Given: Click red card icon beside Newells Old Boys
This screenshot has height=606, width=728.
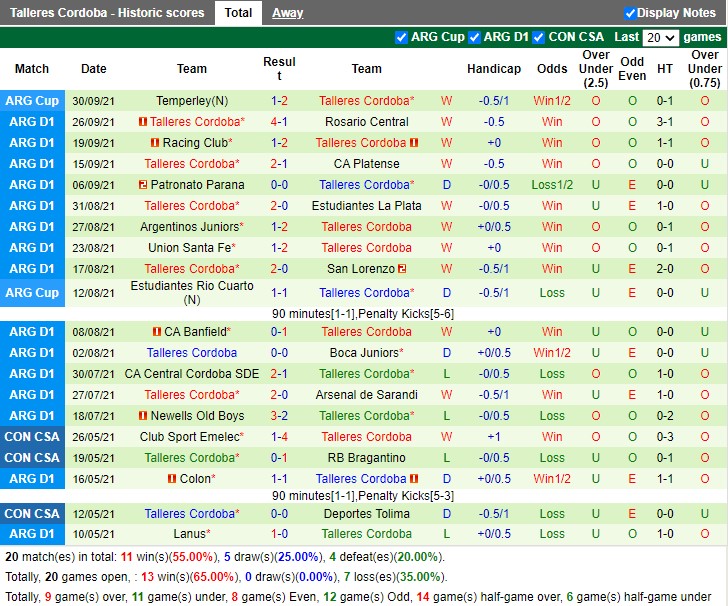Looking at the screenshot, I should [144, 416].
